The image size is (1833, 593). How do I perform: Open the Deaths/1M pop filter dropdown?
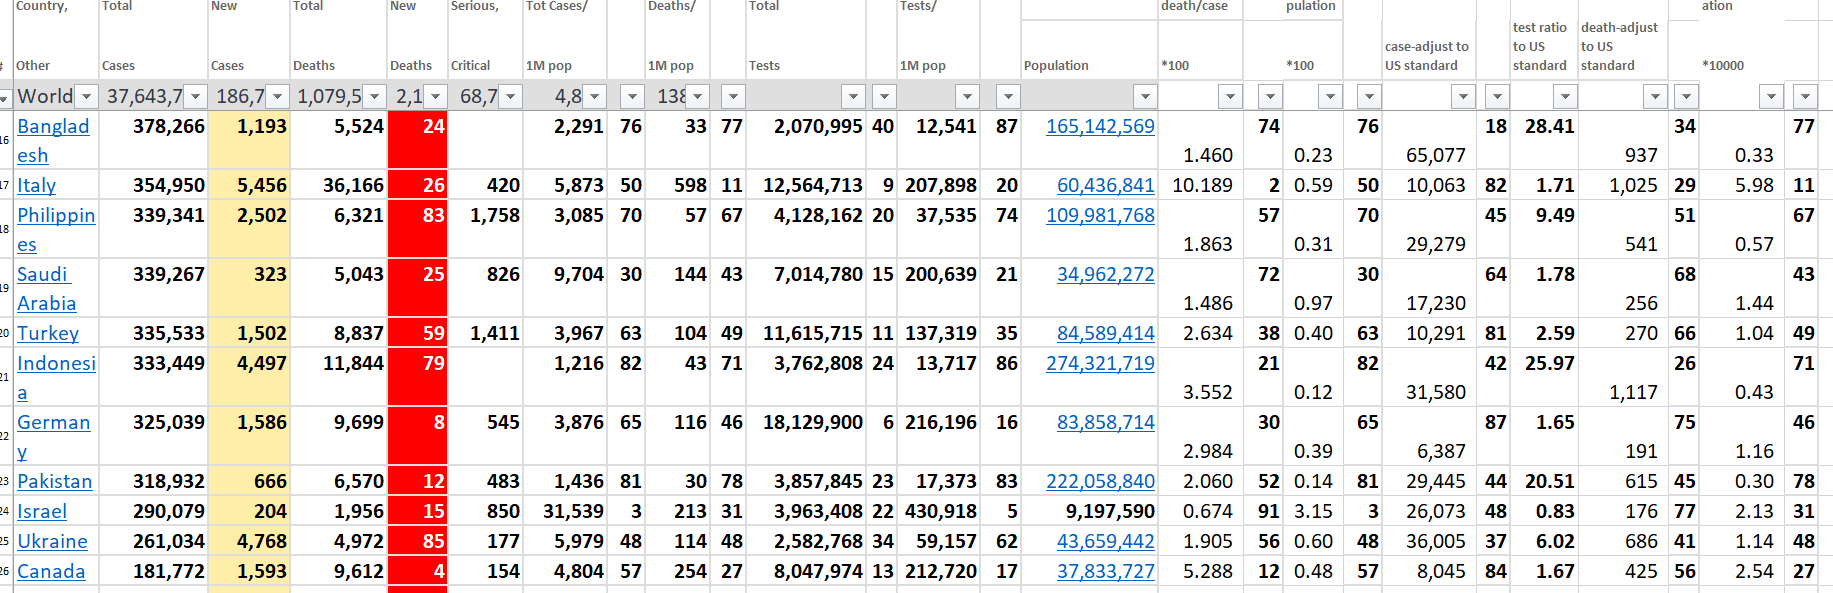698,97
